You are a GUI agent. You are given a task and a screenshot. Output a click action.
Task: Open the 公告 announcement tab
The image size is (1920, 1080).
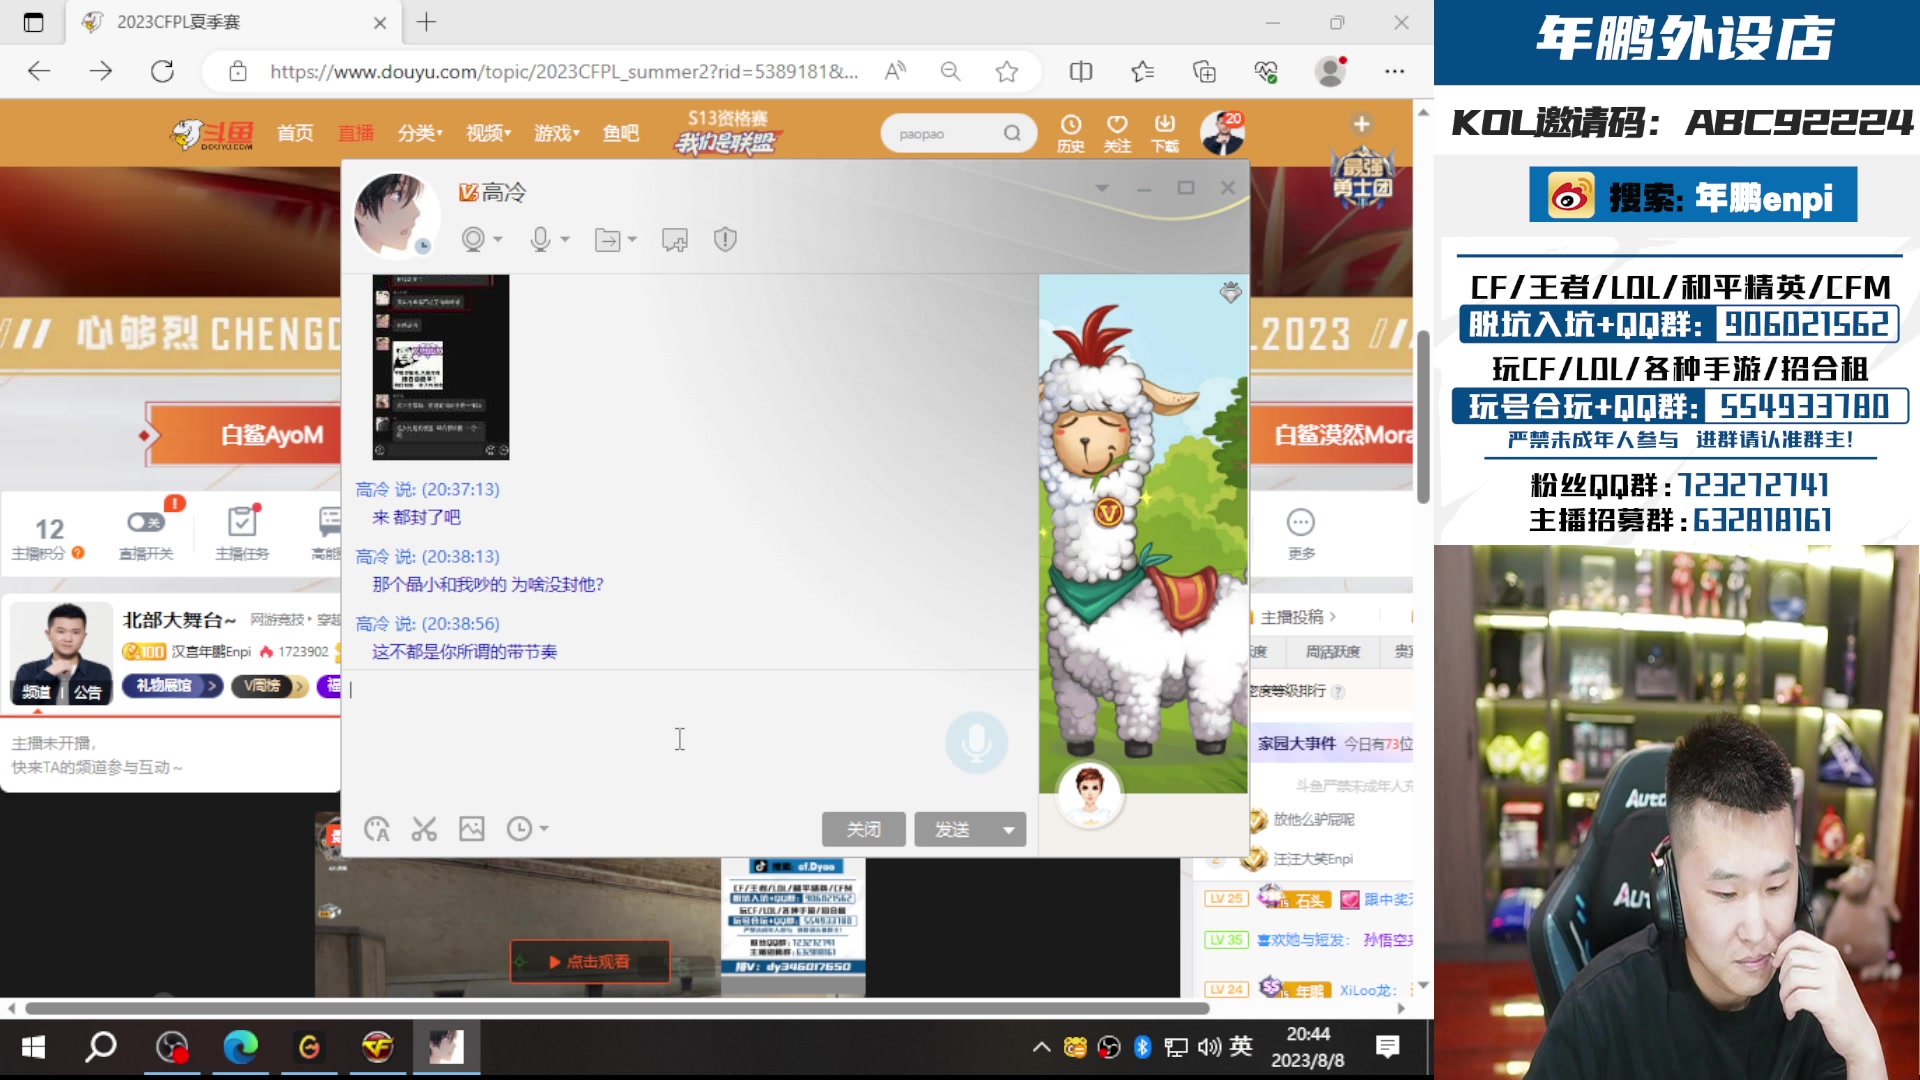(87, 692)
